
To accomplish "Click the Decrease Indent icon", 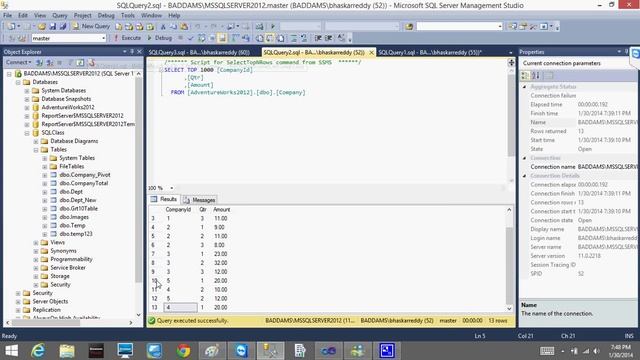I will point(318,38).
